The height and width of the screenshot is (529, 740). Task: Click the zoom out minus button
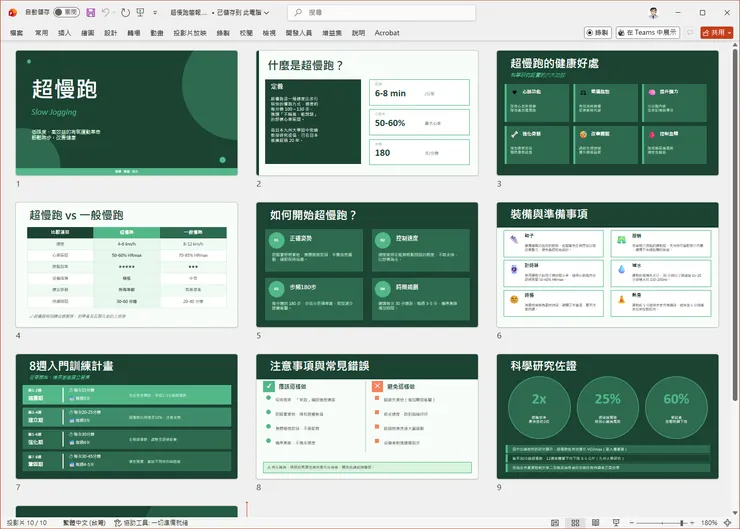(631, 523)
